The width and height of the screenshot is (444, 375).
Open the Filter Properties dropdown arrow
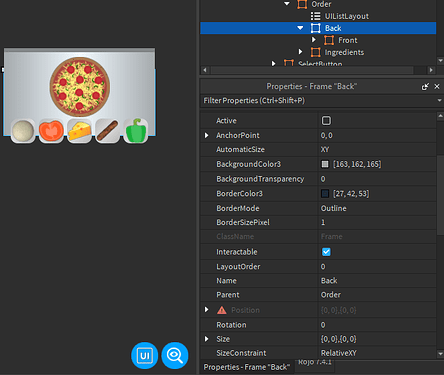[439, 101]
